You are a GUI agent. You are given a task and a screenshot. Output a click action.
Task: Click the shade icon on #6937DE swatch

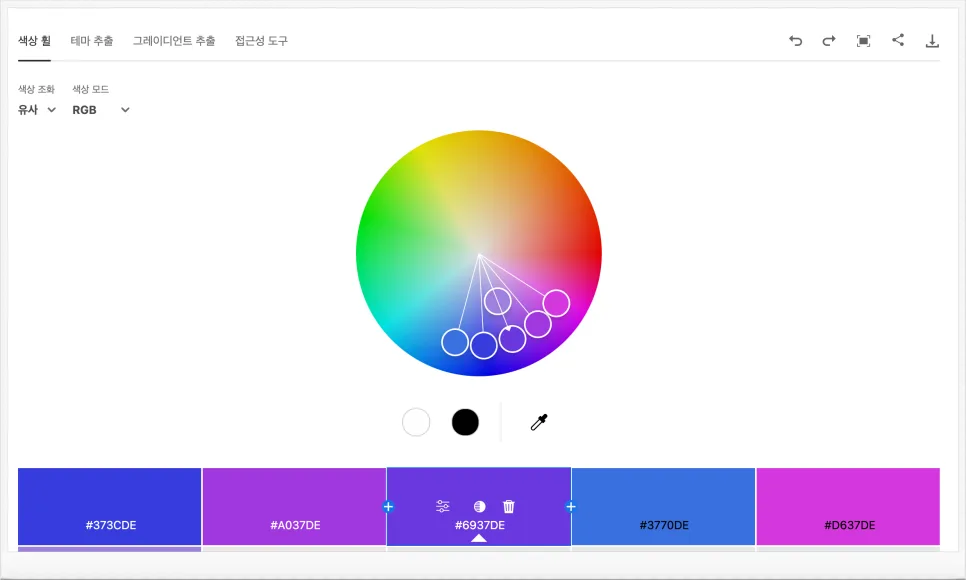(479, 507)
